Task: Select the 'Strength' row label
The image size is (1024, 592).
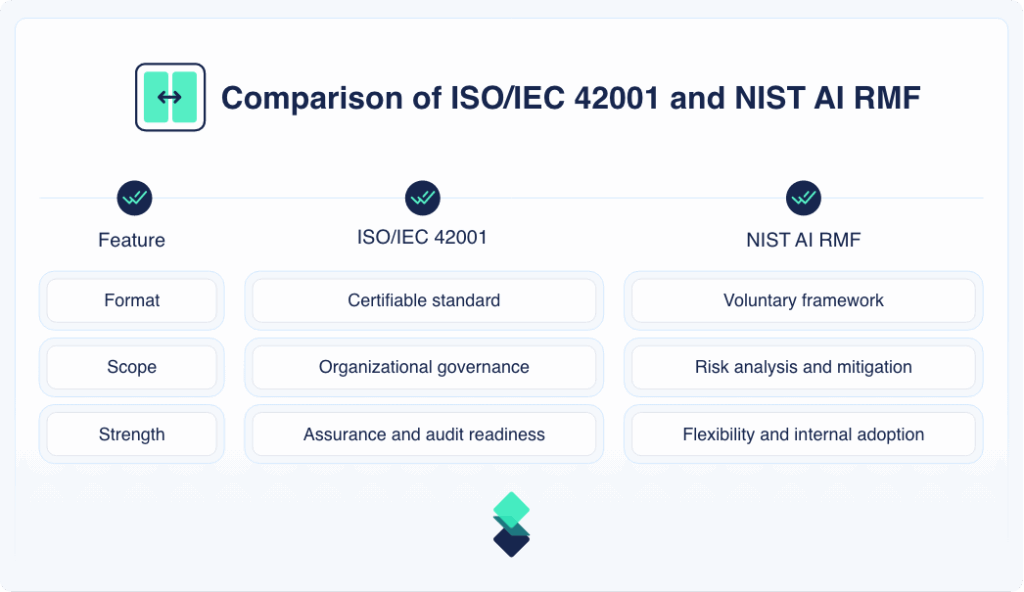Action: 132,435
